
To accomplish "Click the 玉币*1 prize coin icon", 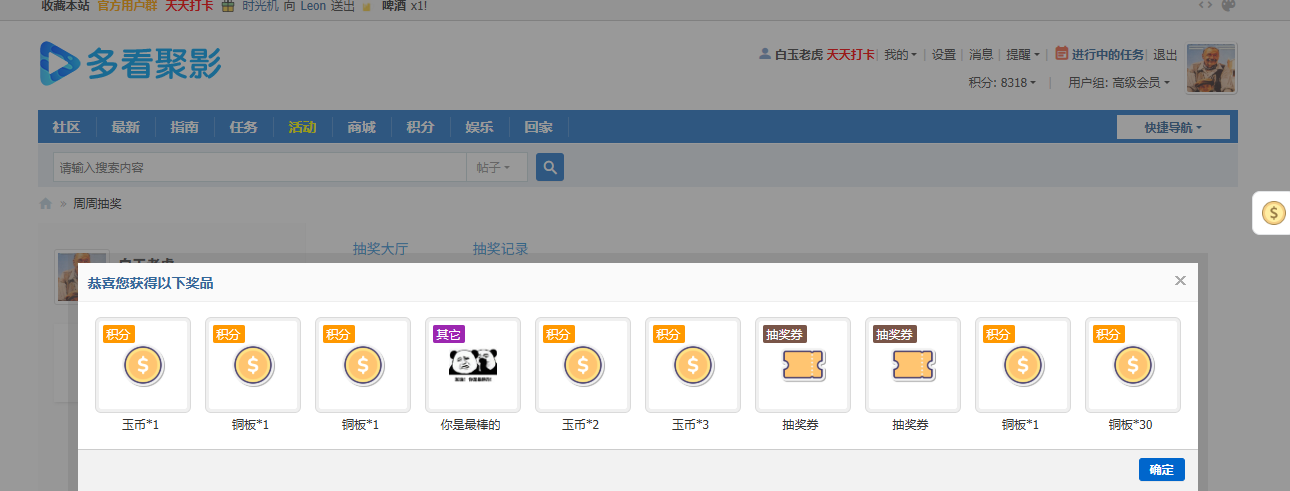I will [143, 365].
